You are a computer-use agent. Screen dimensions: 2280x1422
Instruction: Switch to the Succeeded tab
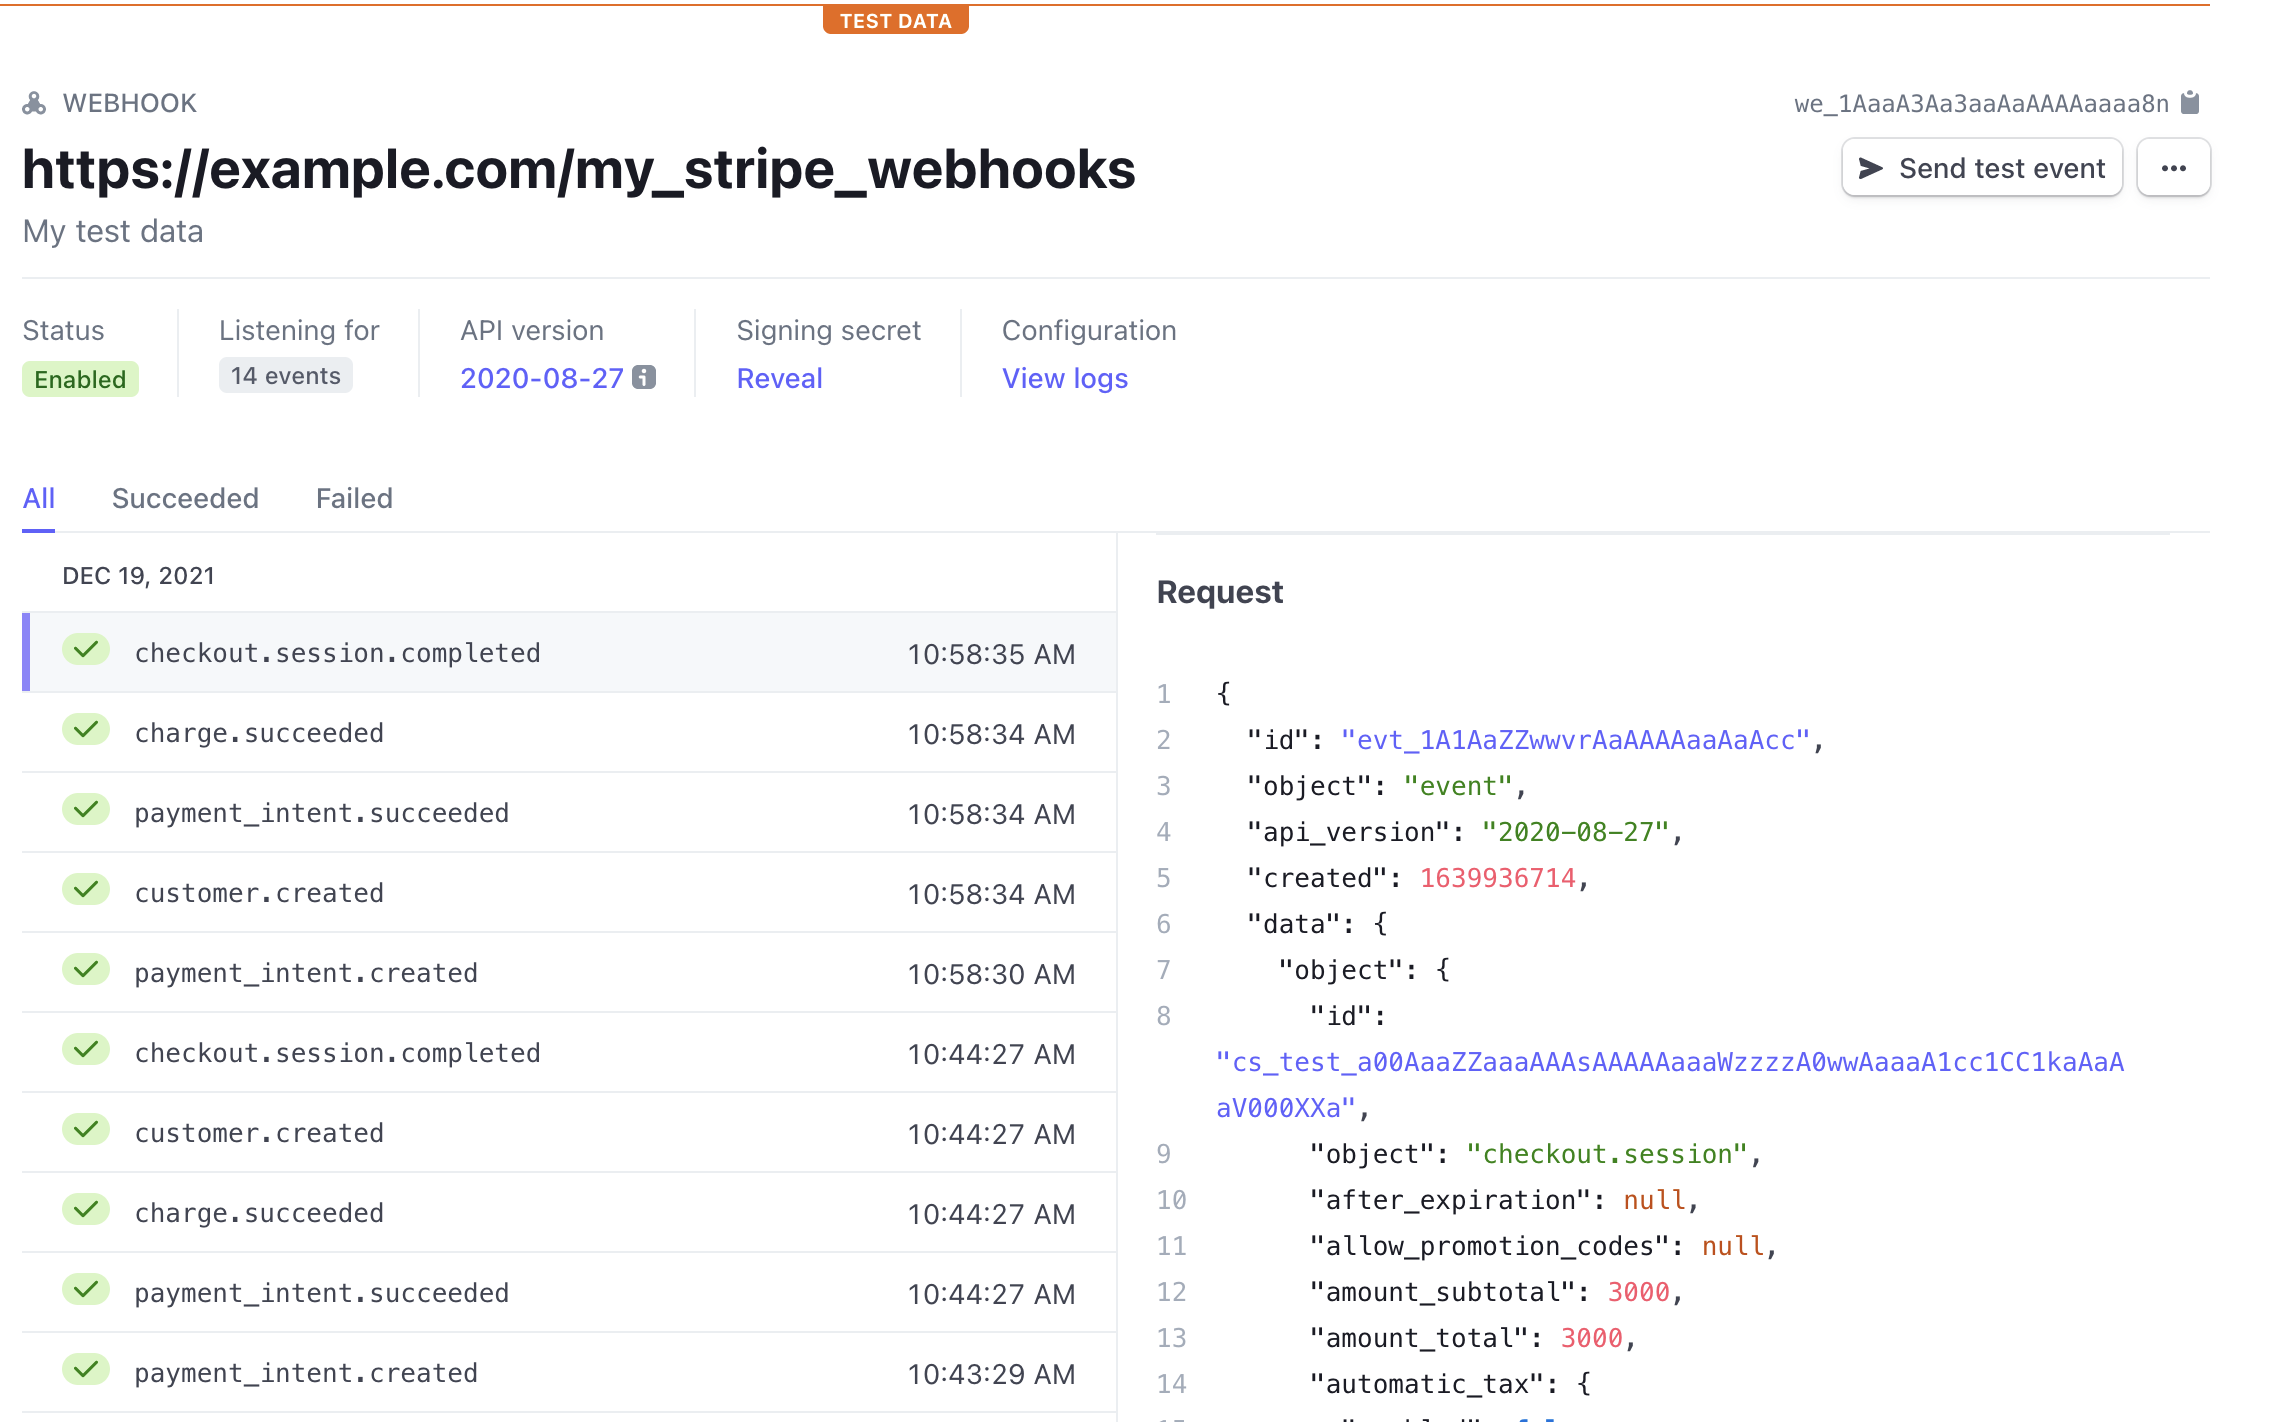coord(185,498)
